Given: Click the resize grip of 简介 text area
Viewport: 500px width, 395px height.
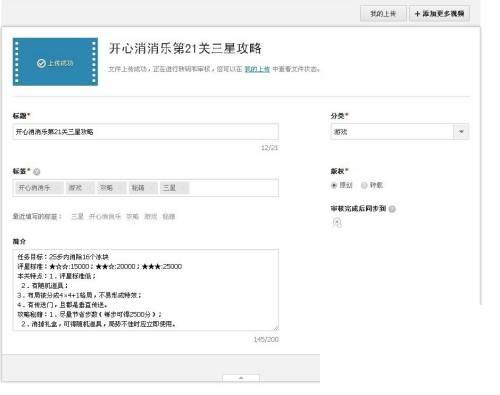Looking at the screenshot, I should point(276,328).
